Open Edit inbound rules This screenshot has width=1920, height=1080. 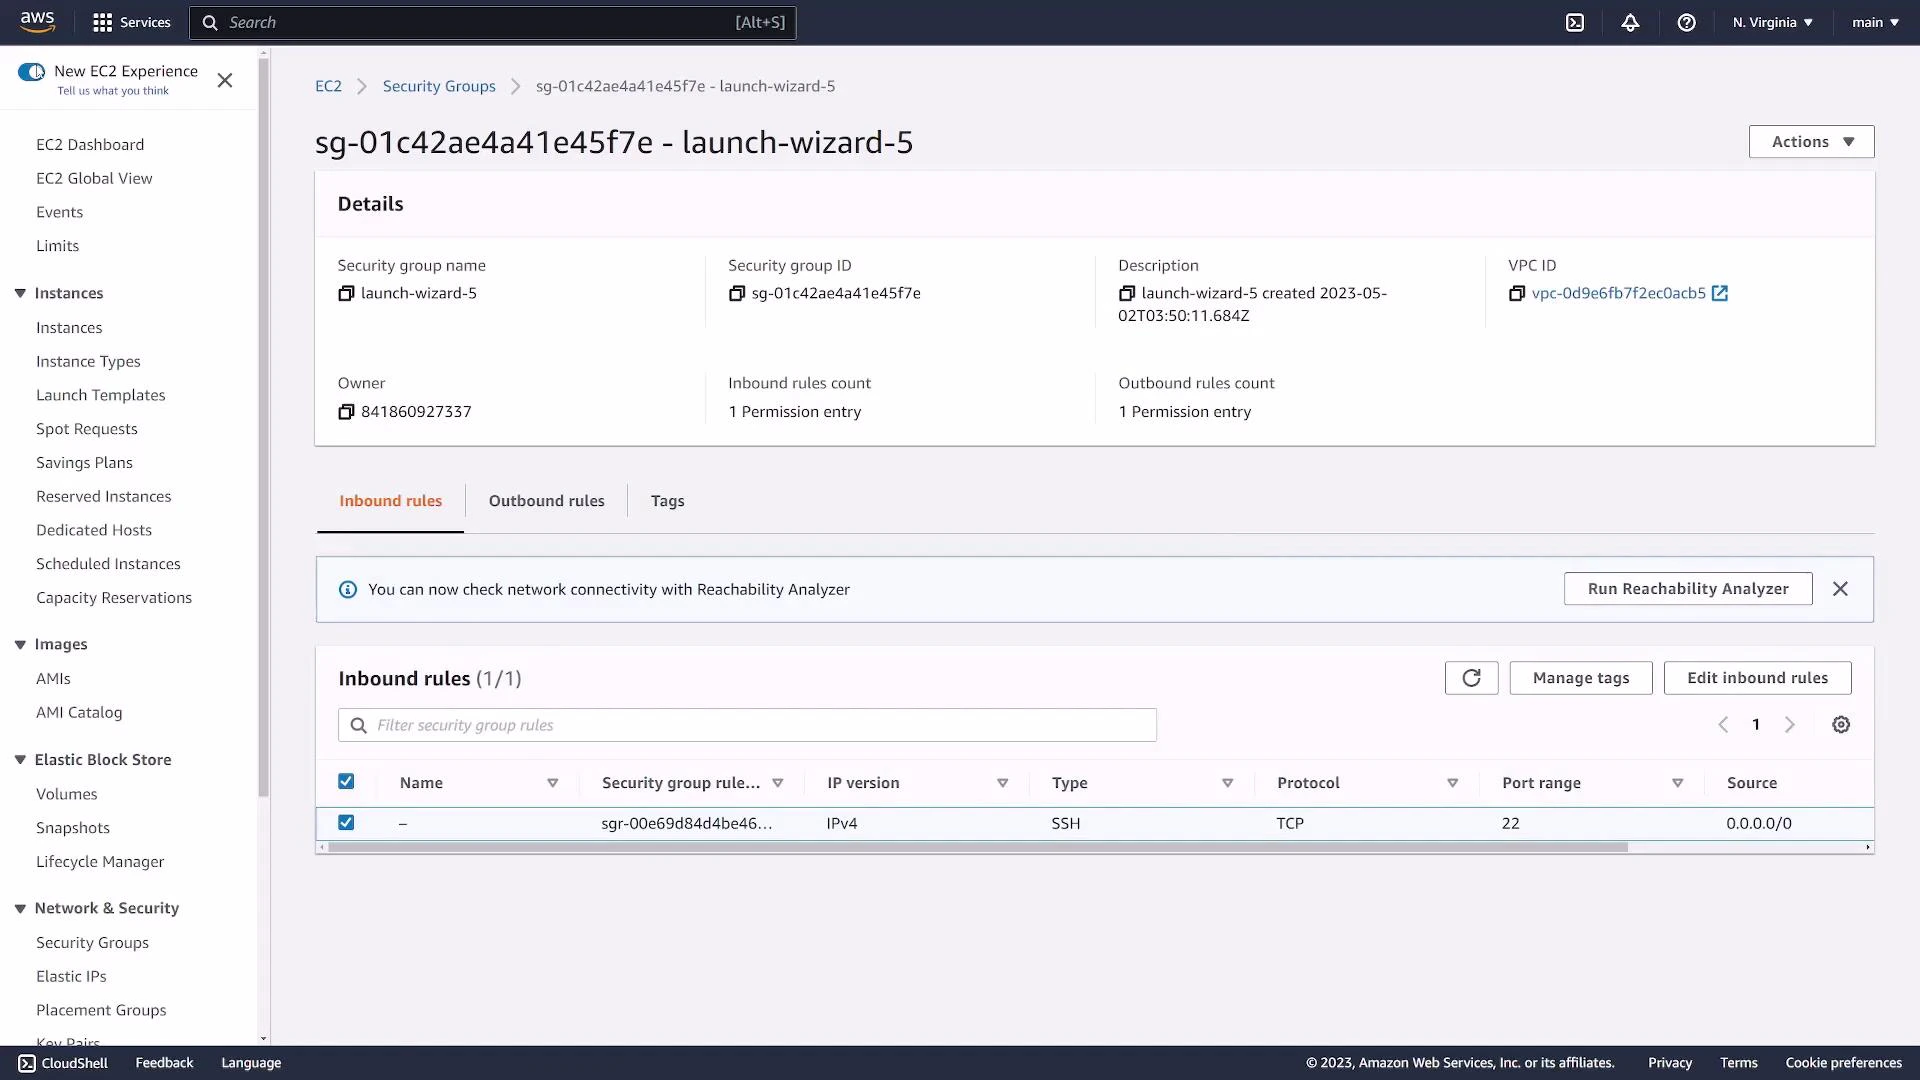tap(1757, 677)
